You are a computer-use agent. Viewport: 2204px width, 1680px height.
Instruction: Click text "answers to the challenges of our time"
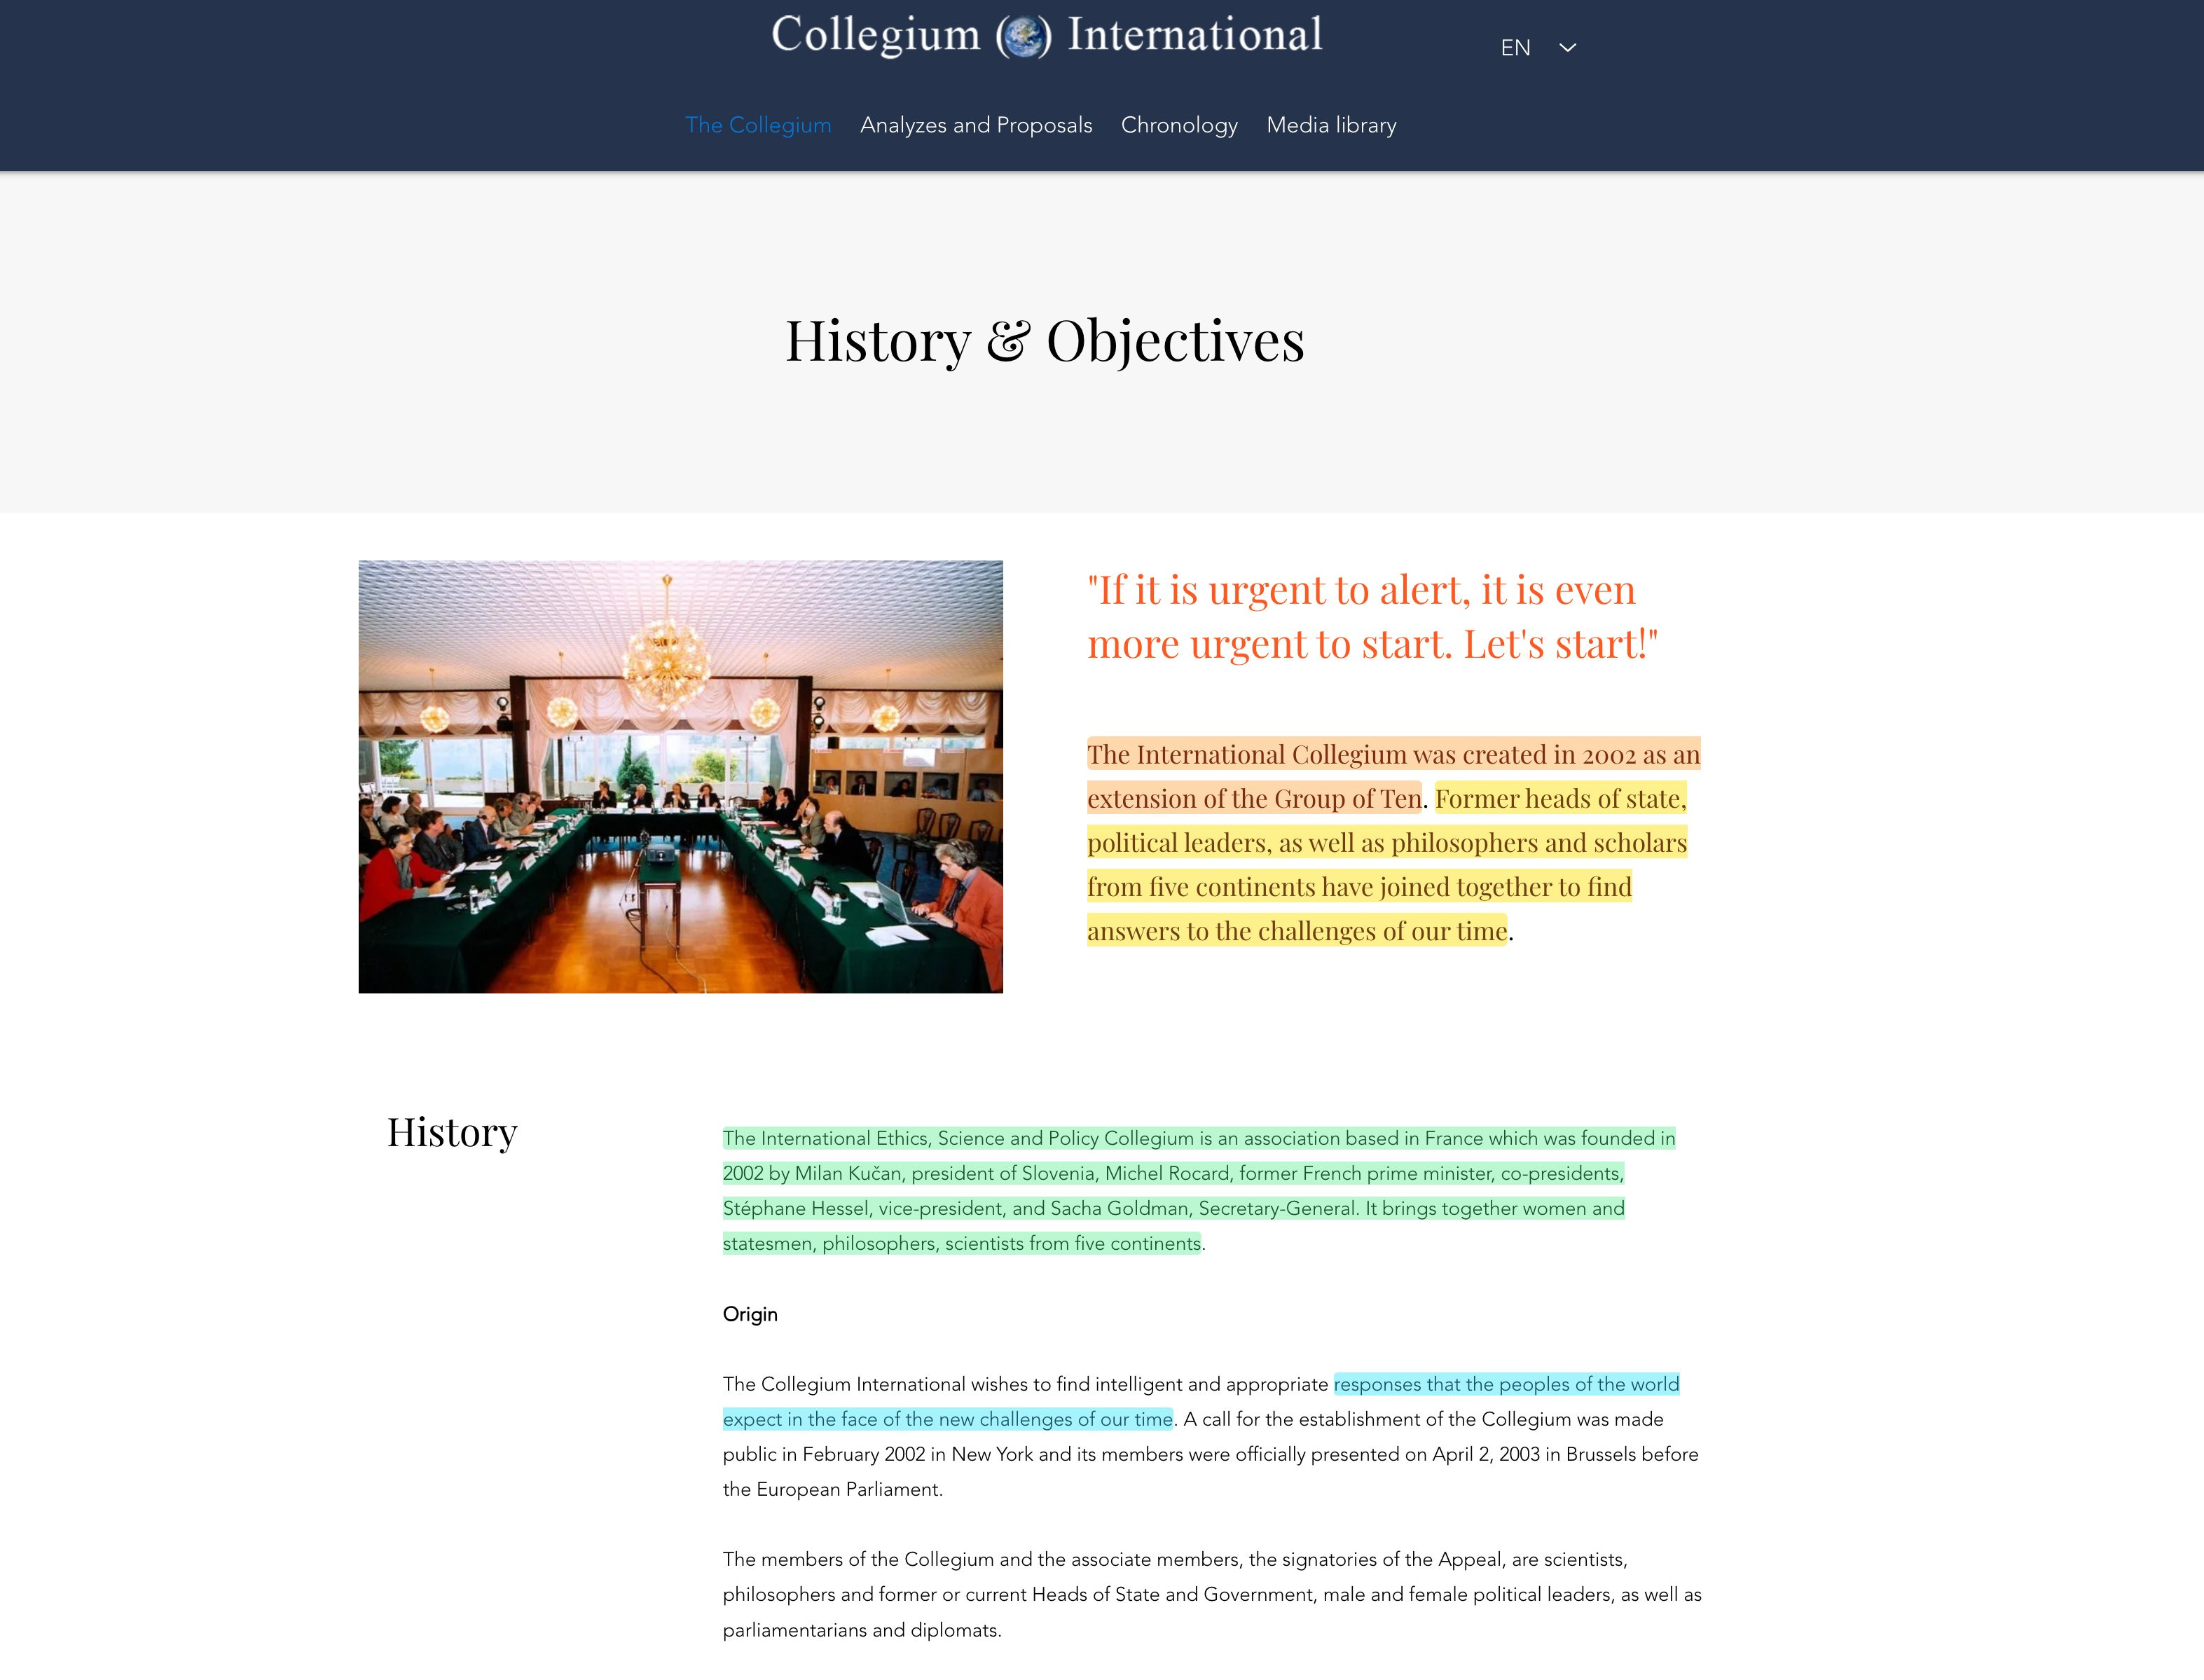[1297, 930]
